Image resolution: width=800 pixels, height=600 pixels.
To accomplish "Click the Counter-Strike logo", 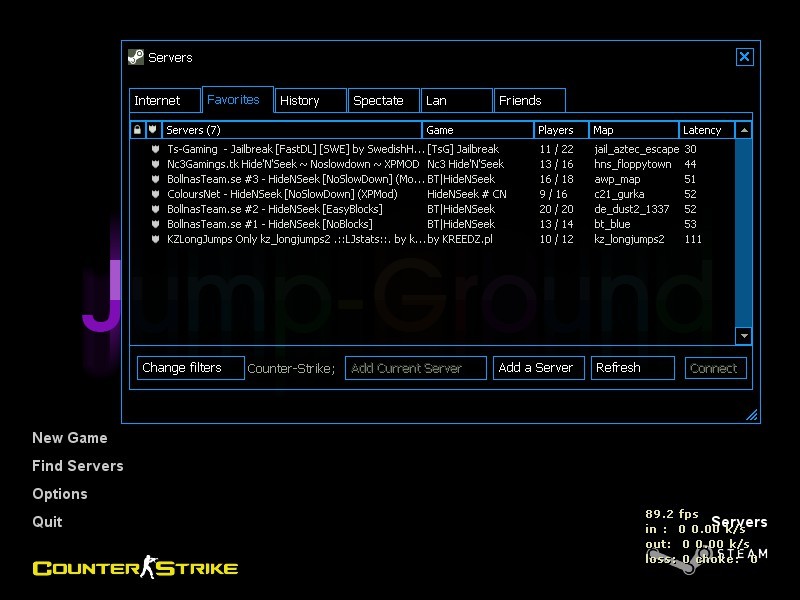I will pyautogui.click(x=135, y=567).
